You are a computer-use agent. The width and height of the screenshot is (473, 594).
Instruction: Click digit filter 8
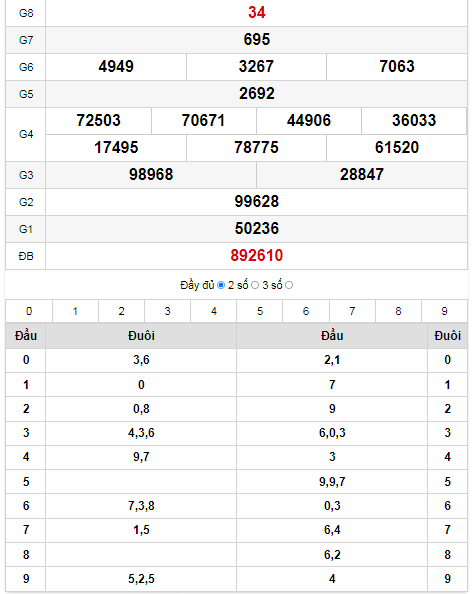click(398, 311)
